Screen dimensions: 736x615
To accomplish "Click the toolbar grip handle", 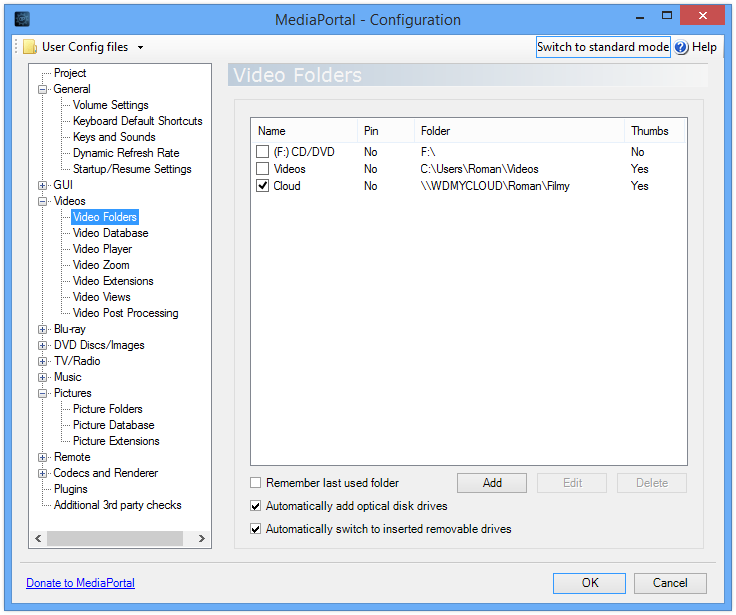I will [16, 47].
